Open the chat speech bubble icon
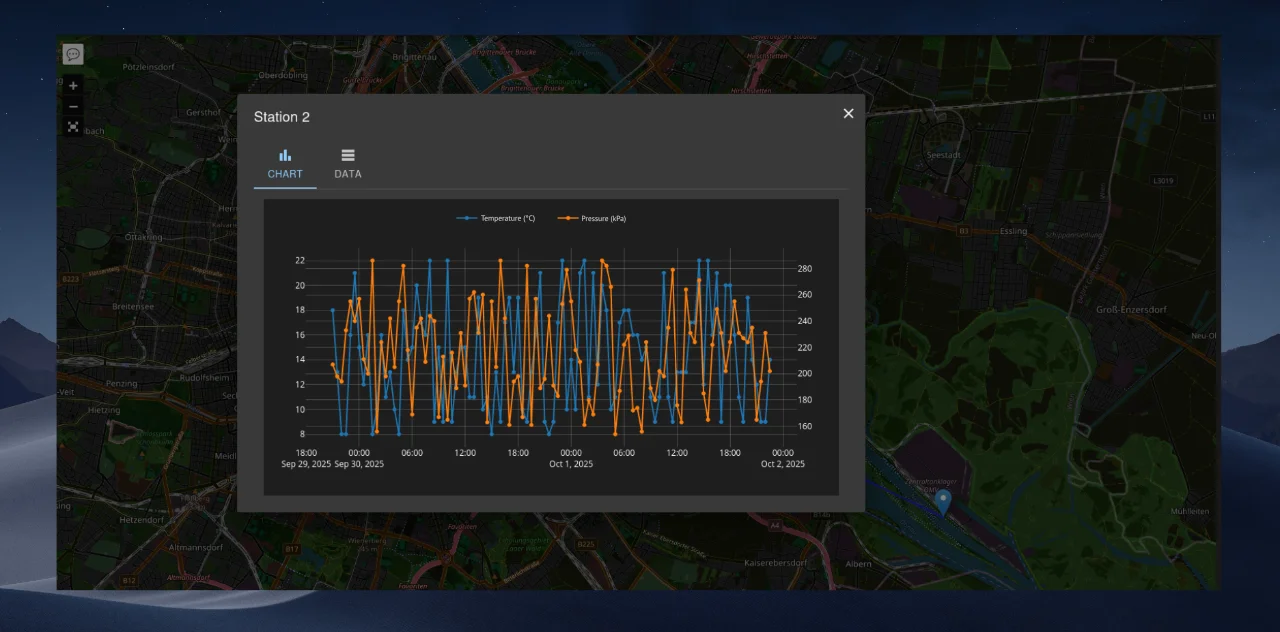The height and width of the screenshot is (632, 1280). click(x=73, y=54)
